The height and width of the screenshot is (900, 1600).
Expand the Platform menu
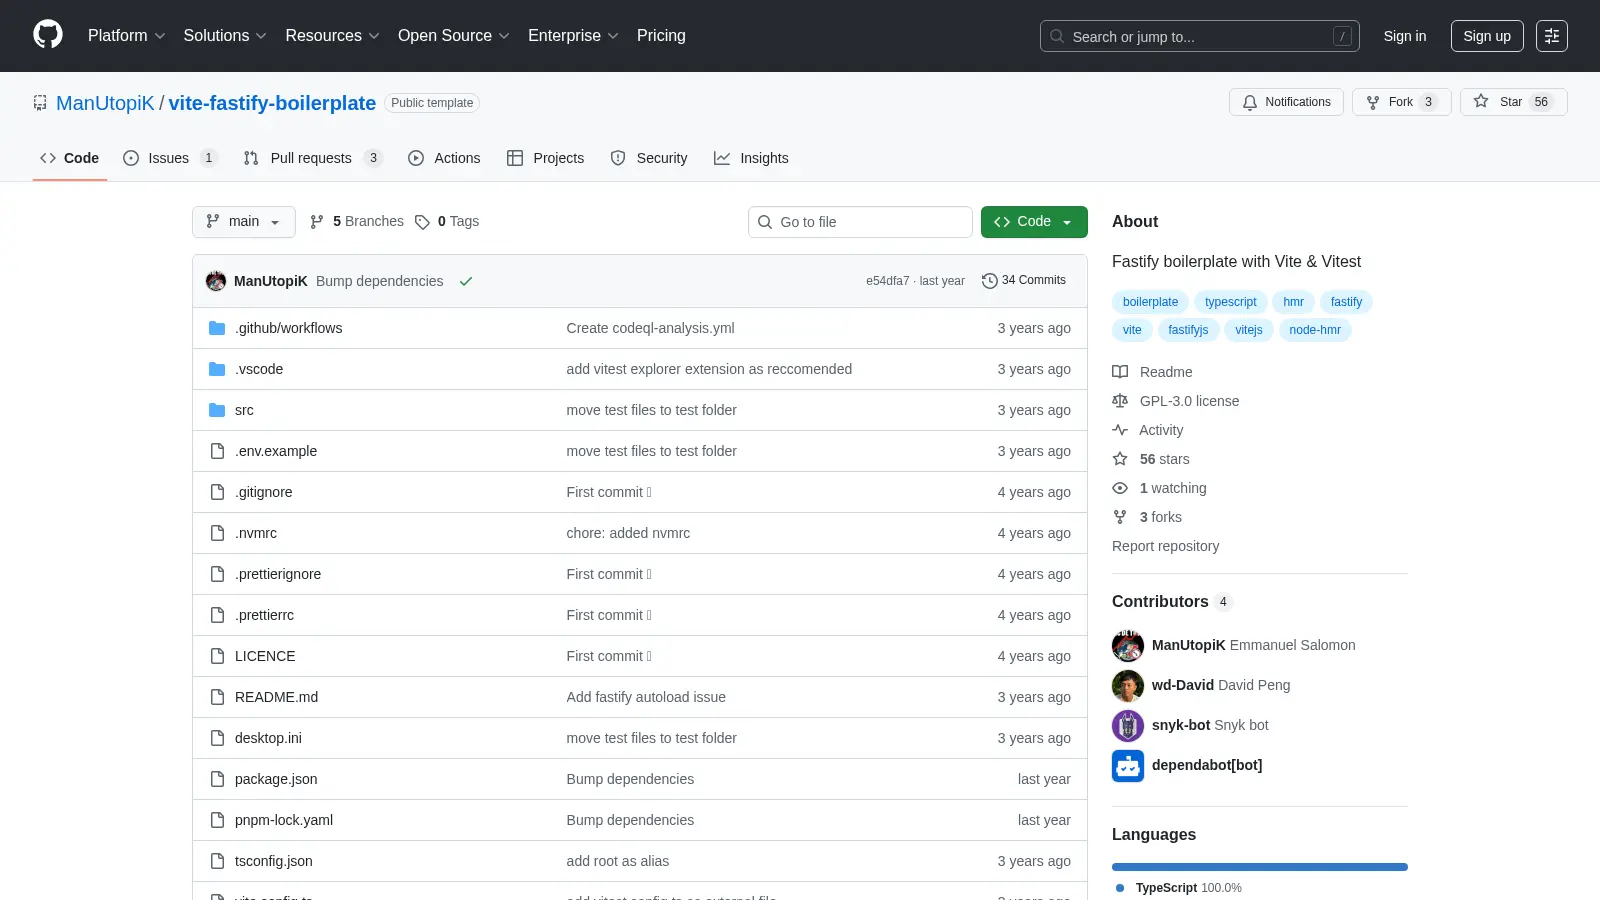coord(126,36)
